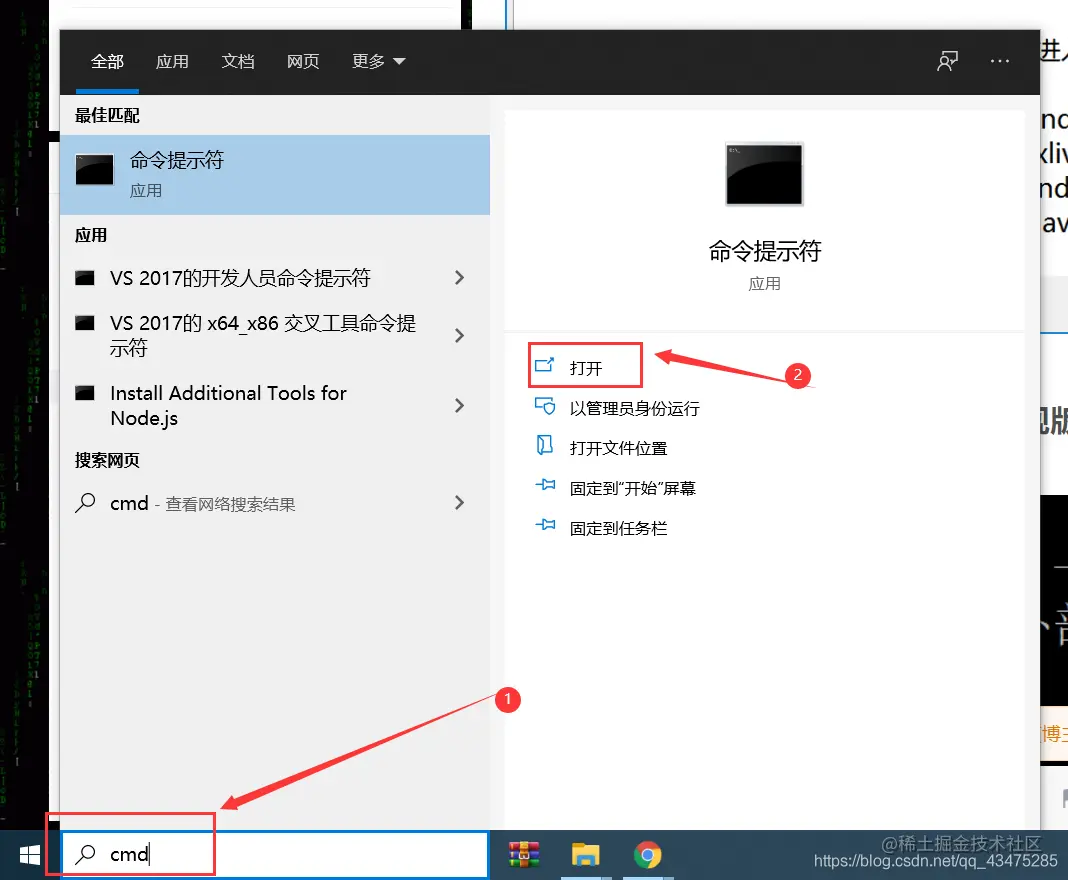Select the 命令提示符 best match result
The height and width of the screenshot is (880, 1068).
275,174
